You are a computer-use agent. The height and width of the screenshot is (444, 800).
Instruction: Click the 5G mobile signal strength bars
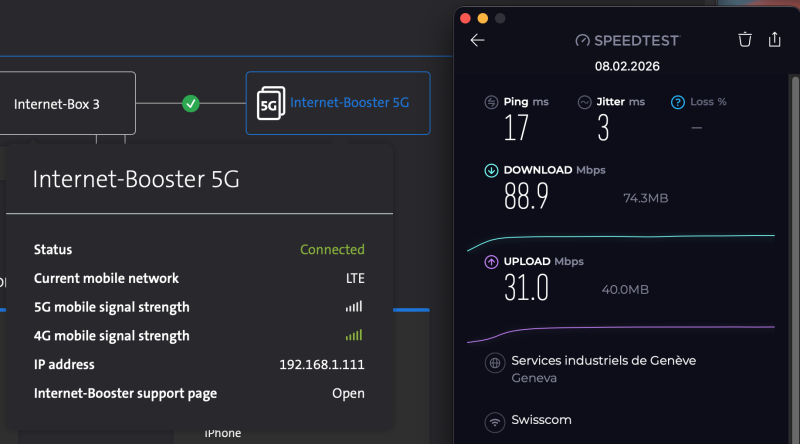[354, 307]
